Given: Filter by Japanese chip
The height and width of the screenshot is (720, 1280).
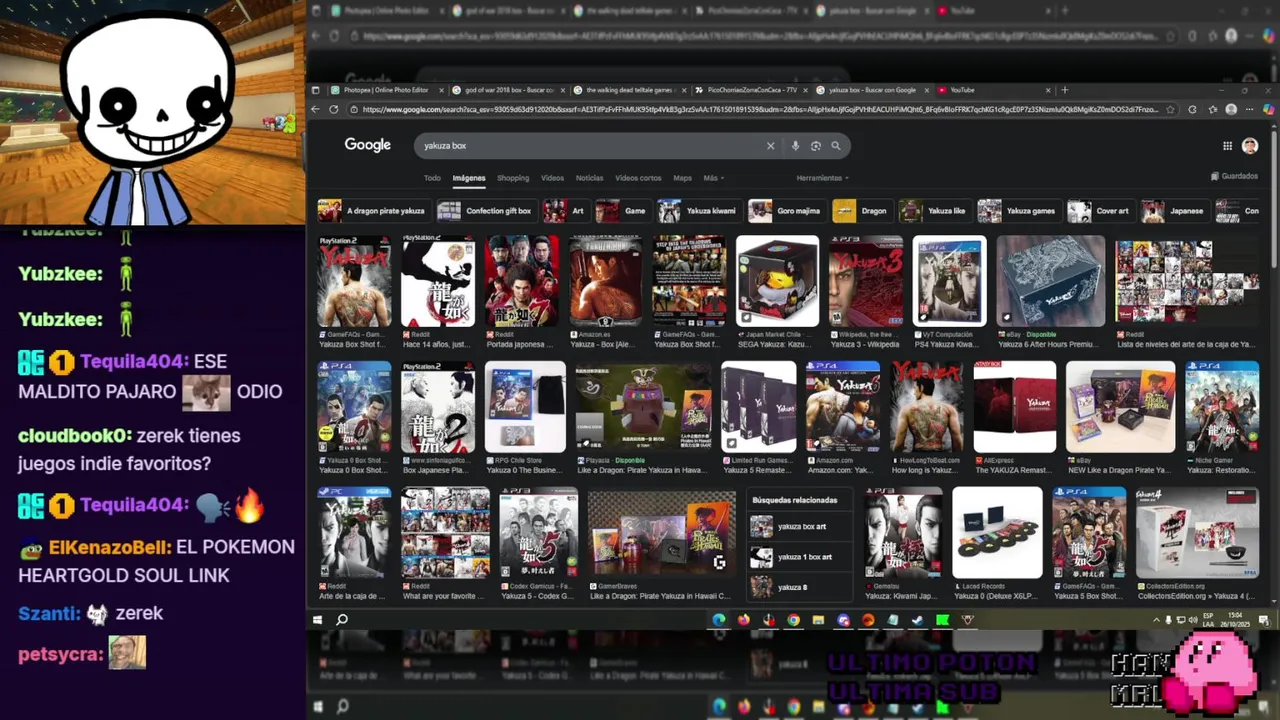Looking at the screenshot, I should (x=1175, y=211).
